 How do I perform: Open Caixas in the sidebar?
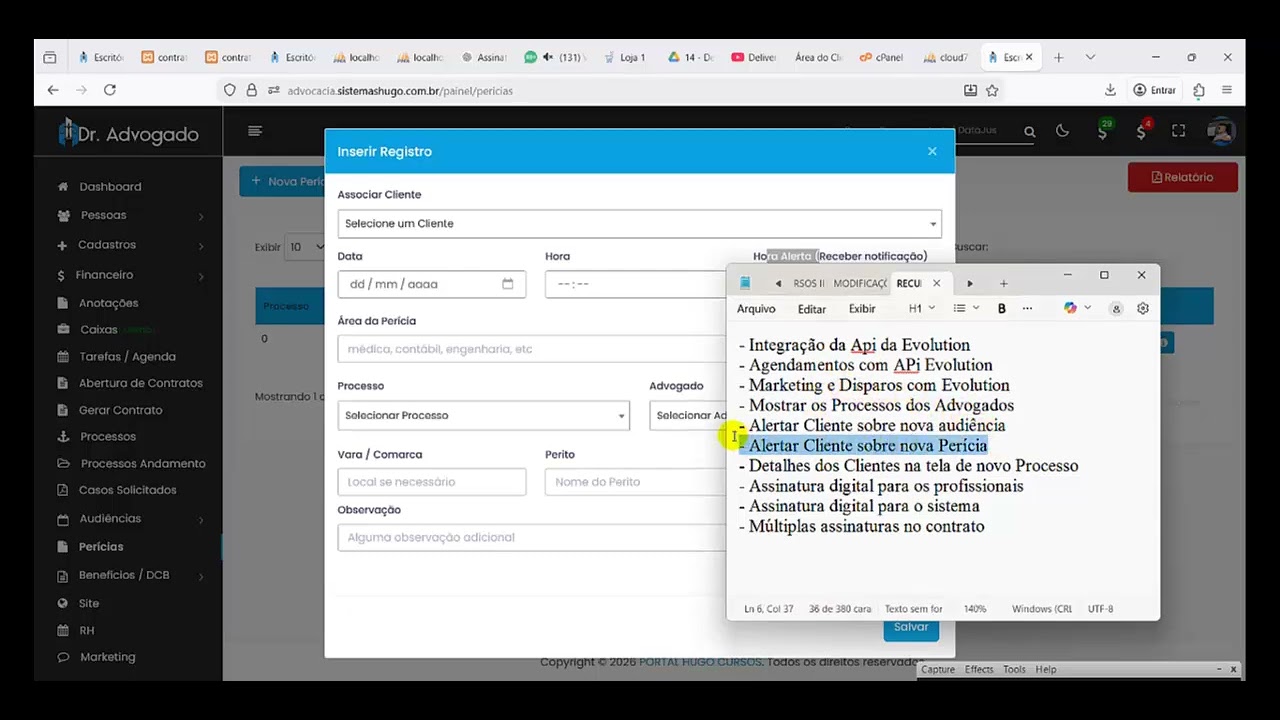click(99, 330)
